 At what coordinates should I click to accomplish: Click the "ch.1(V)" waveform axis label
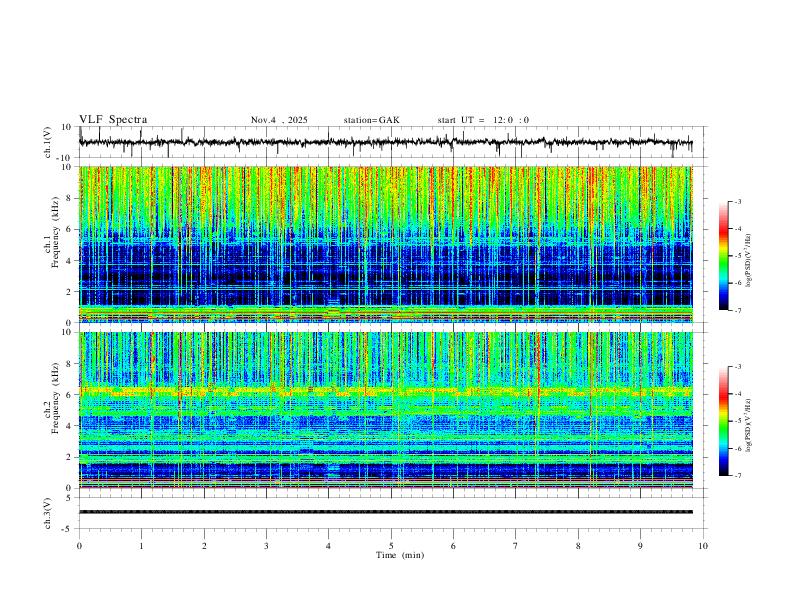click(x=48, y=142)
